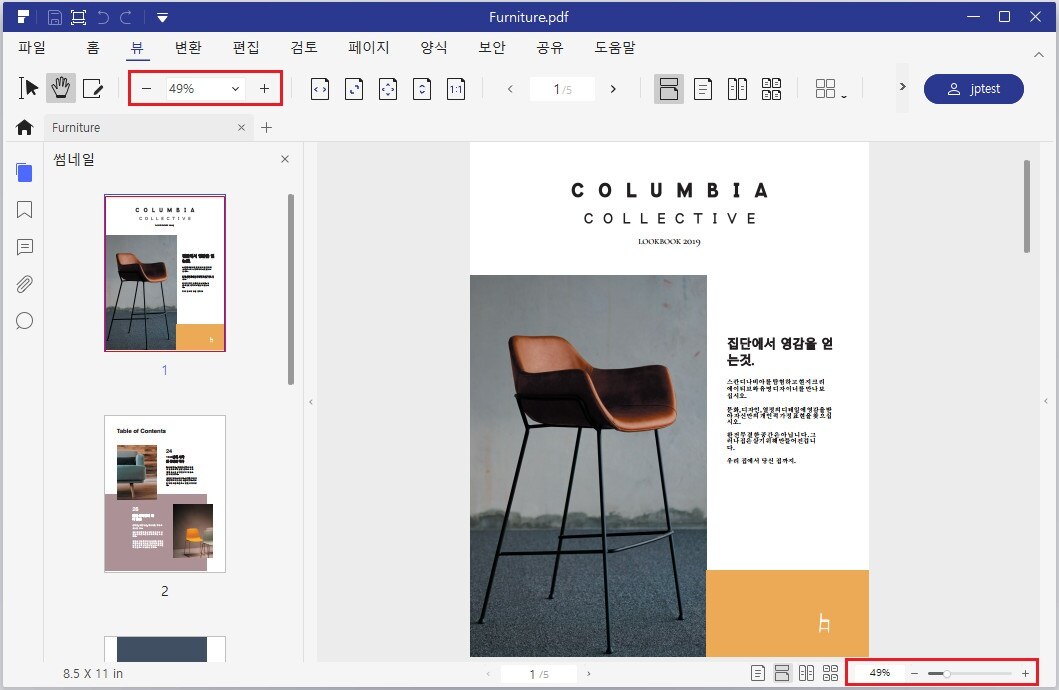
Task: Zoom in with the toolbar plus button
Action: pos(264,88)
